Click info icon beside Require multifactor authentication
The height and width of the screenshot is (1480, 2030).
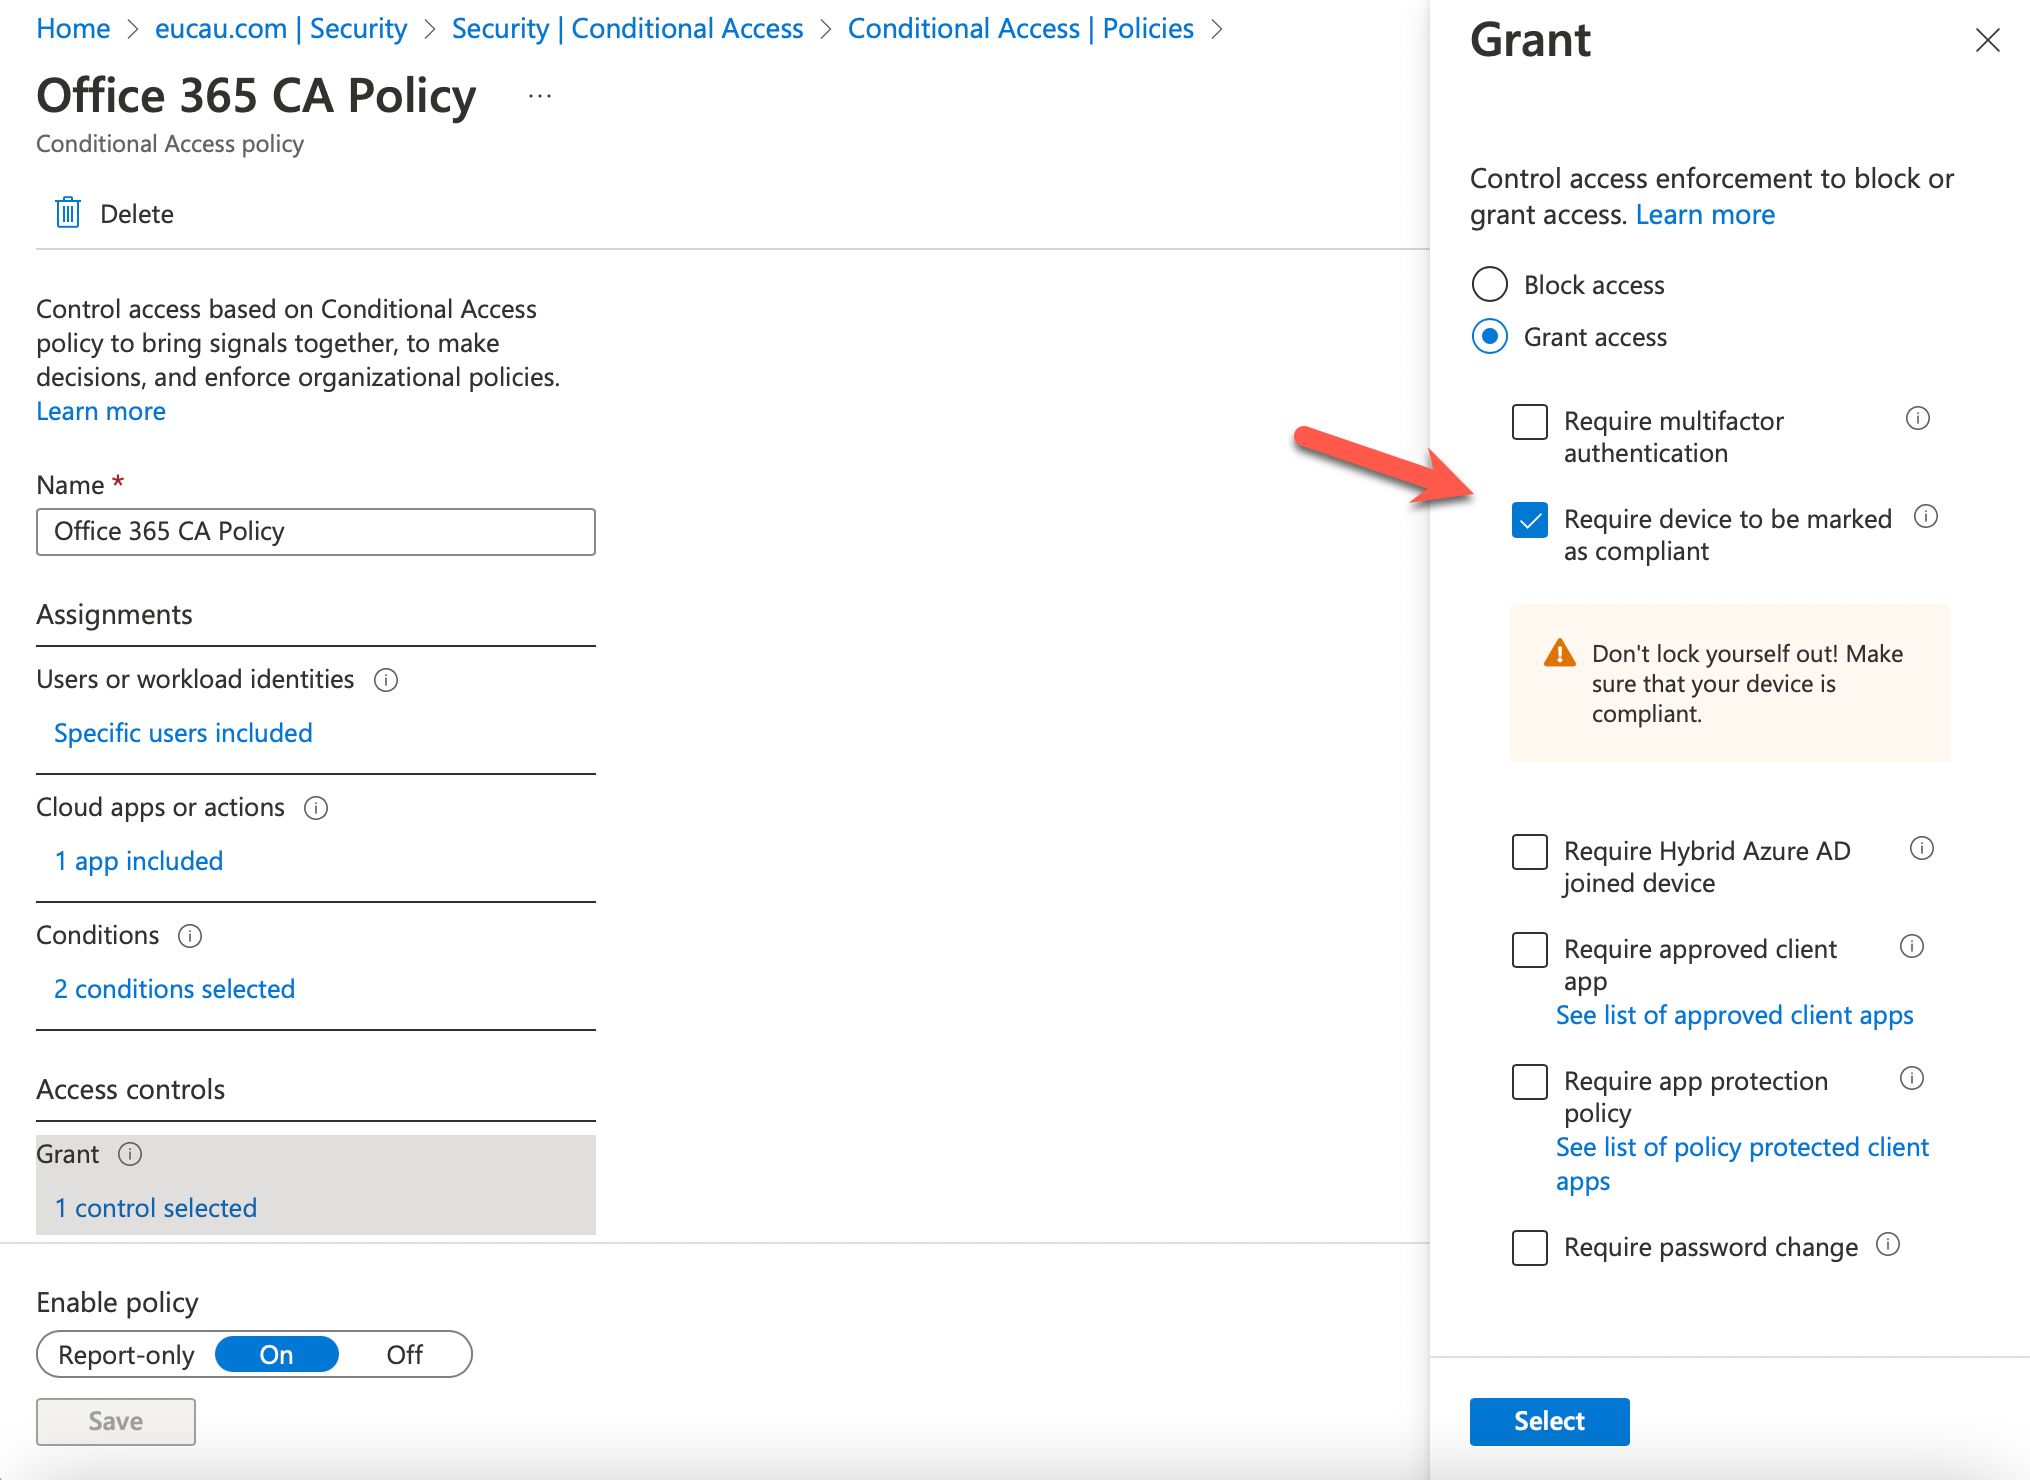click(1917, 418)
